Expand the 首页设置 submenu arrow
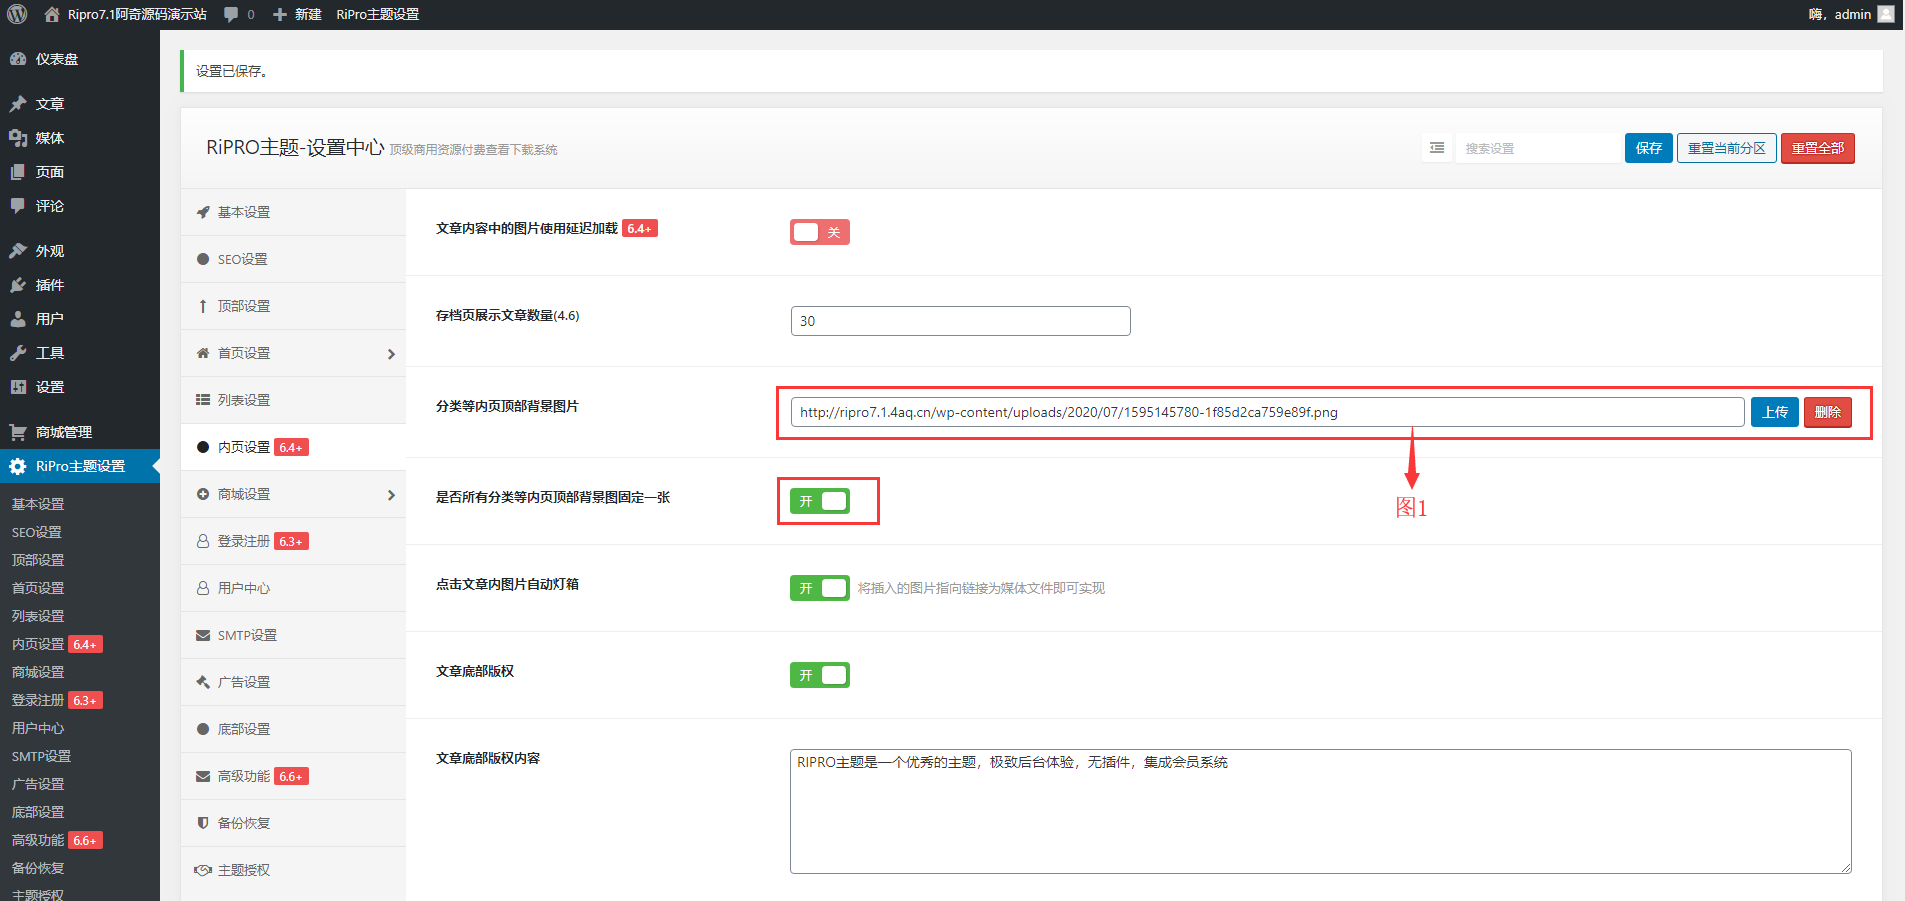Image resolution: width=1905 pixels, height=901 pixels. pyautogui.click(x=391, y=354)
